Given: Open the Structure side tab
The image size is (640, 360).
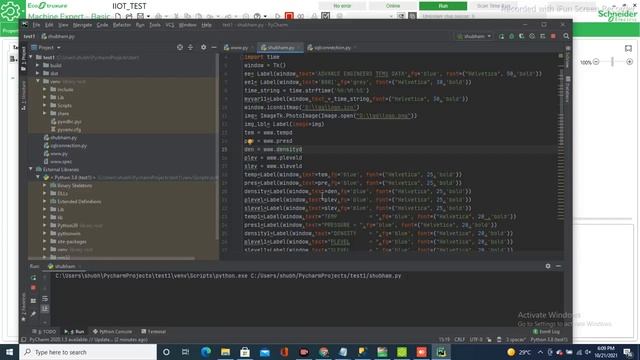Looking at the screenshot, I should tap(23, 95).
